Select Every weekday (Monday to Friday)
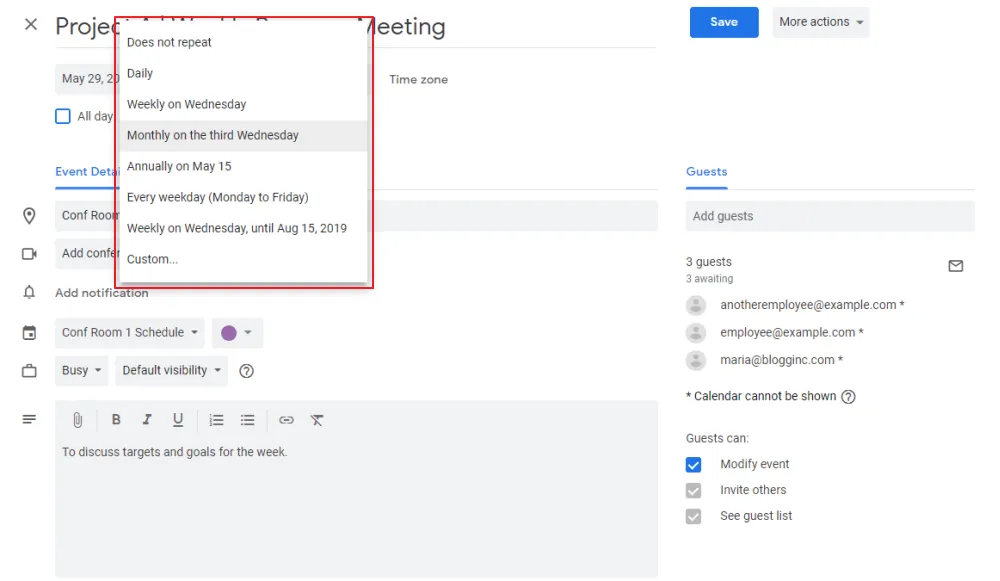The width and height of the screenshot is (1000, 581). coord(243,197)
